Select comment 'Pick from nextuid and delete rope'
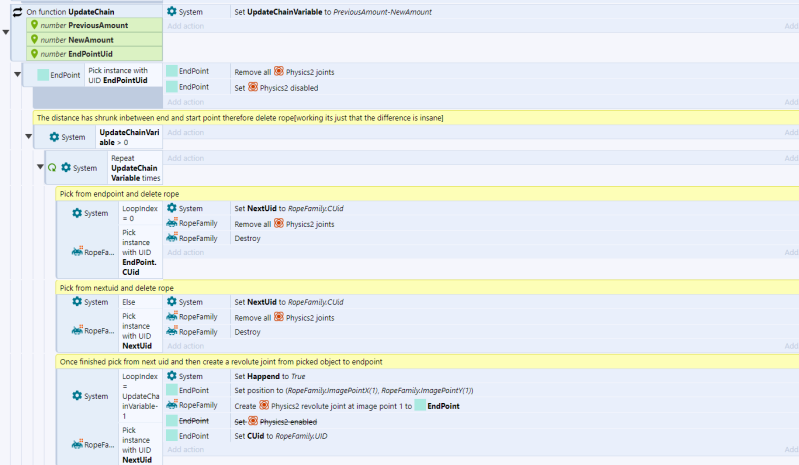This screenshot has width=799, height=465. (x=117, y=288)
